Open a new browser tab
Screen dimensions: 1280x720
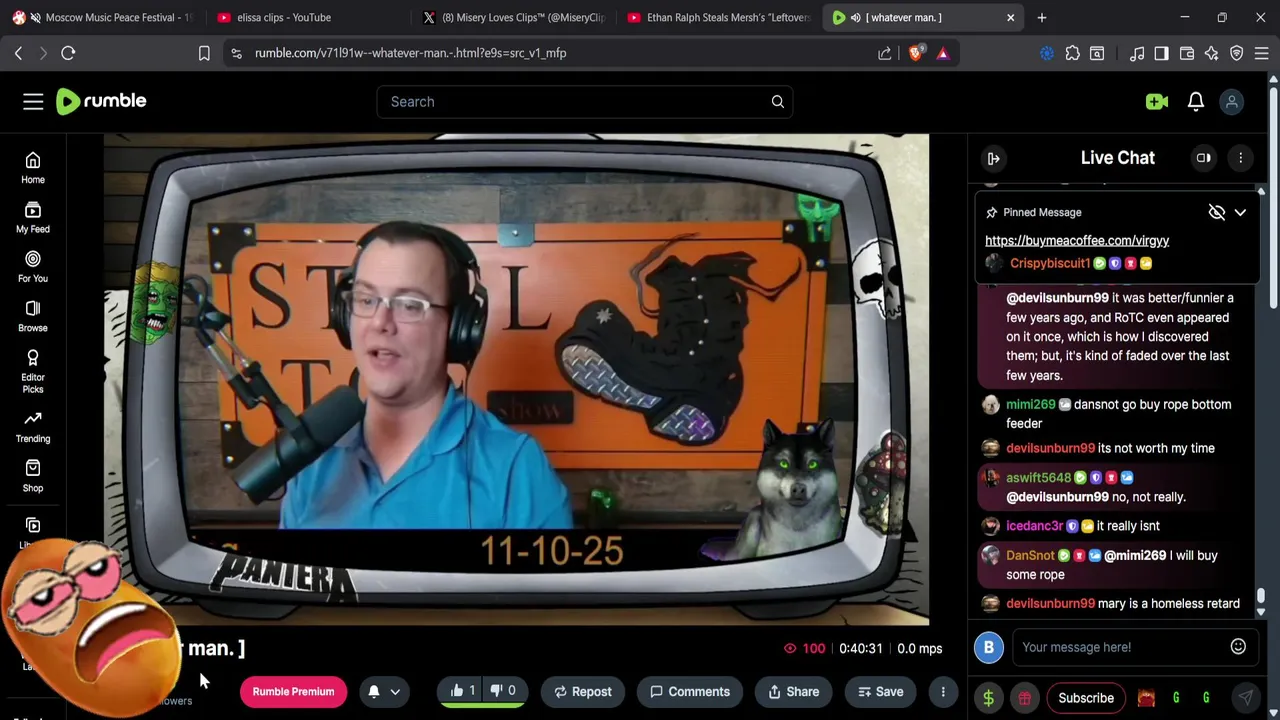pyautogui.click(x=1041, y=17)
